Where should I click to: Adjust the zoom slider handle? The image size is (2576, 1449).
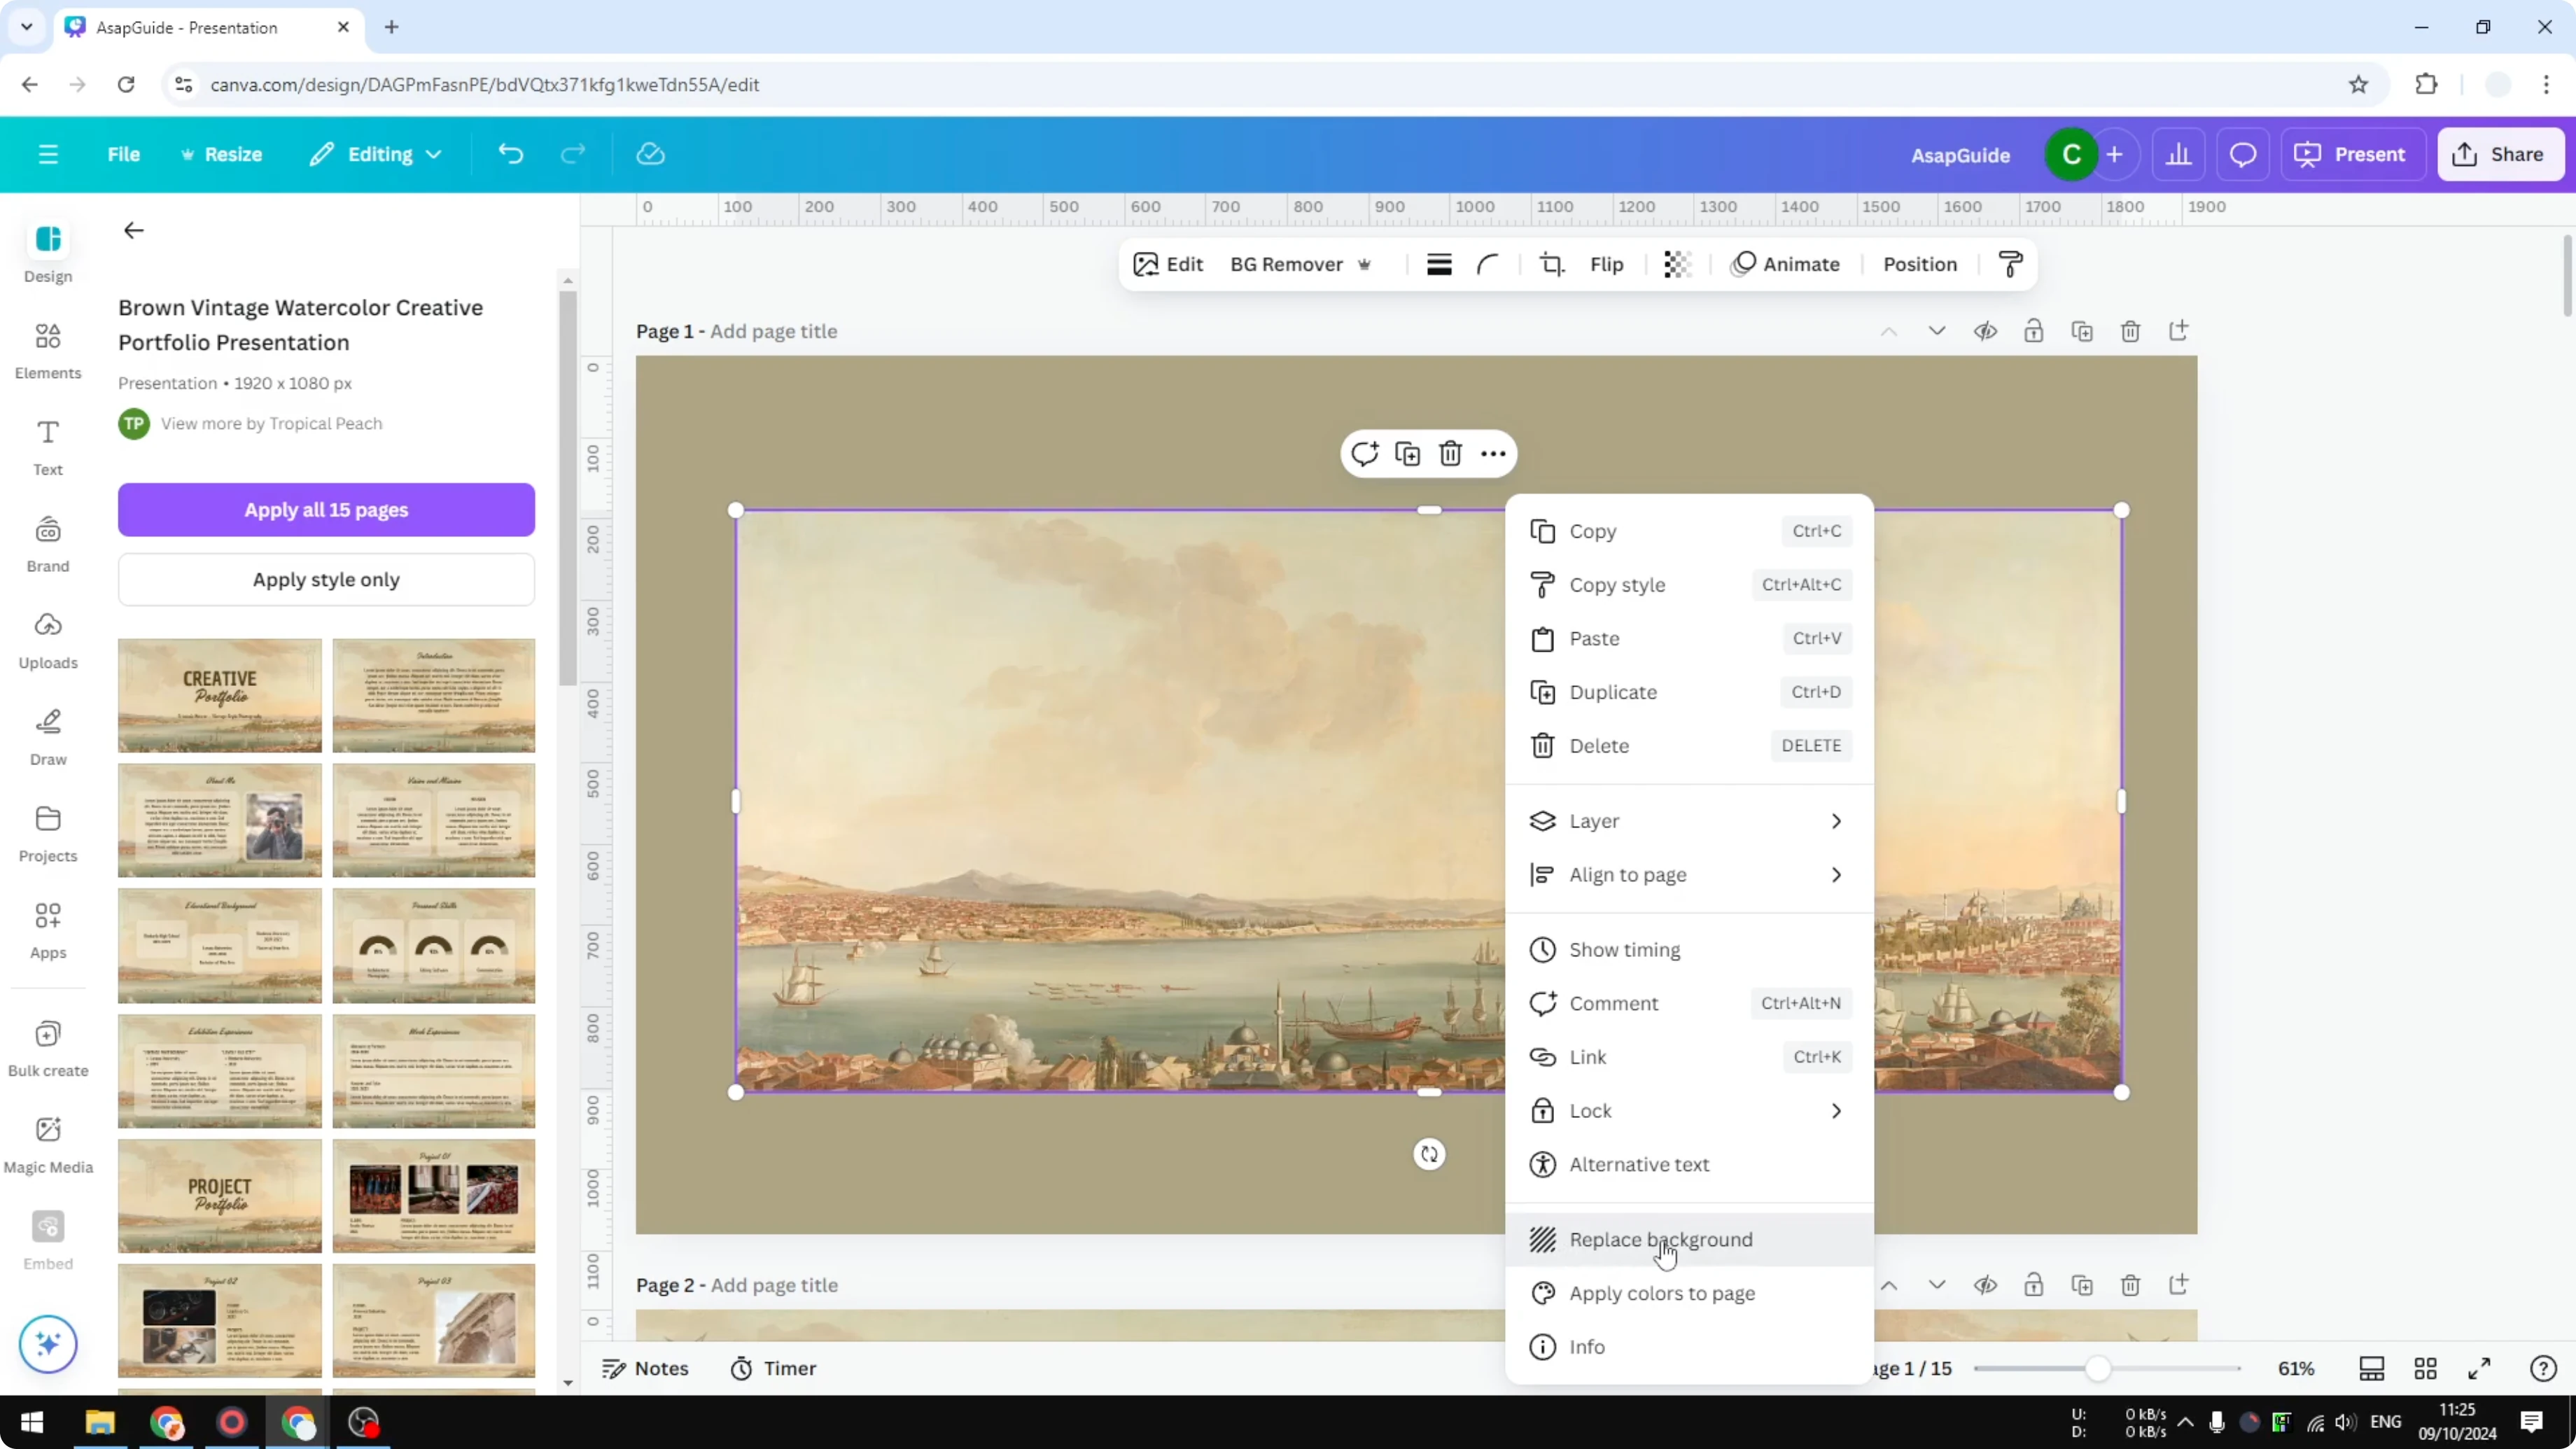click(x=2098, y=1369)
